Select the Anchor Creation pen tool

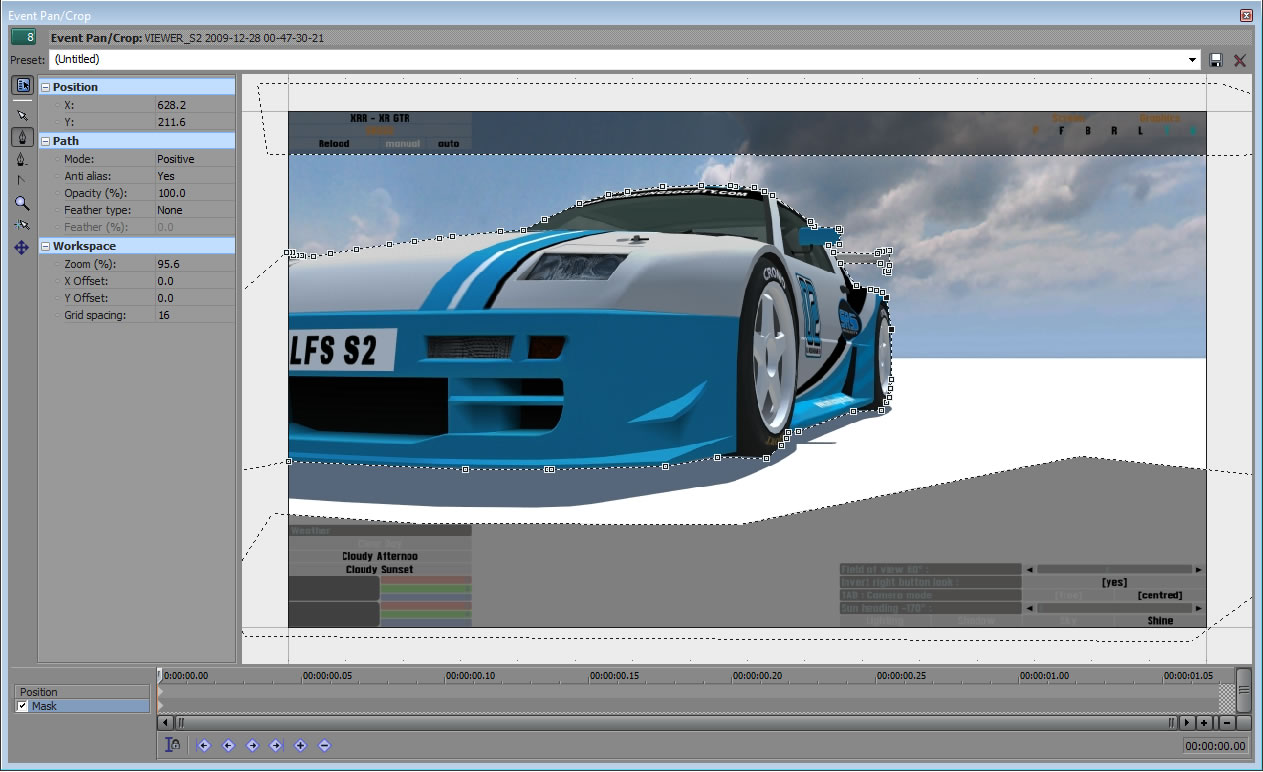22,137
